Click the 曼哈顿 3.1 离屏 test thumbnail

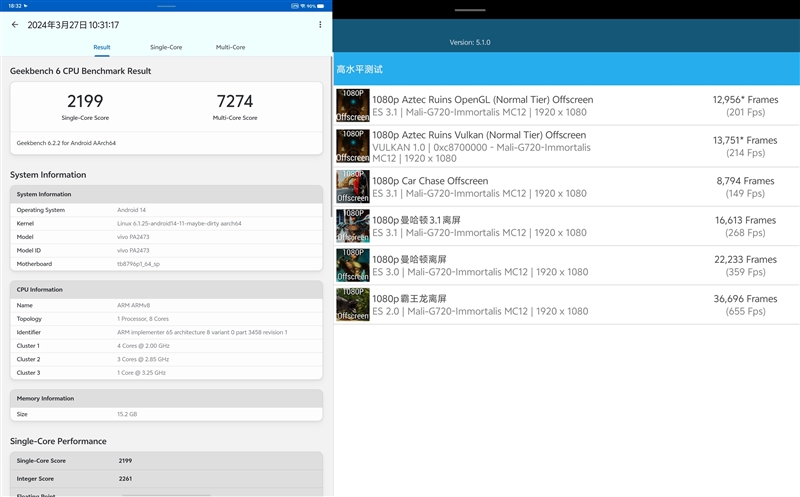[352, 226]
